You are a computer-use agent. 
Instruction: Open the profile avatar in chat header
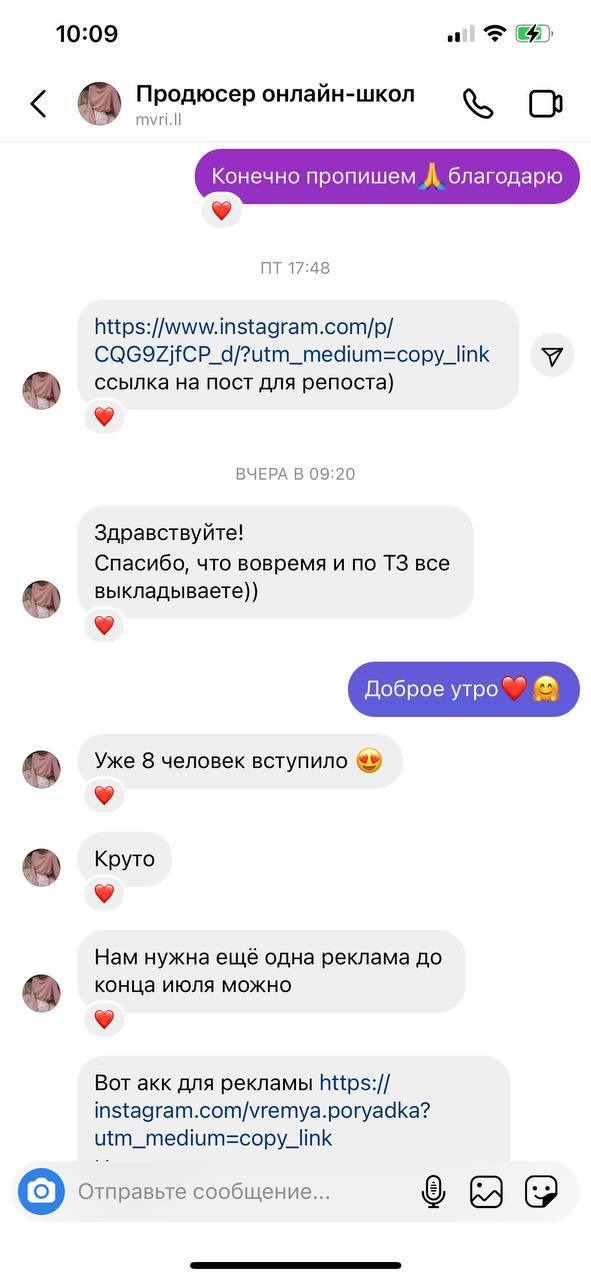(99, 104)
